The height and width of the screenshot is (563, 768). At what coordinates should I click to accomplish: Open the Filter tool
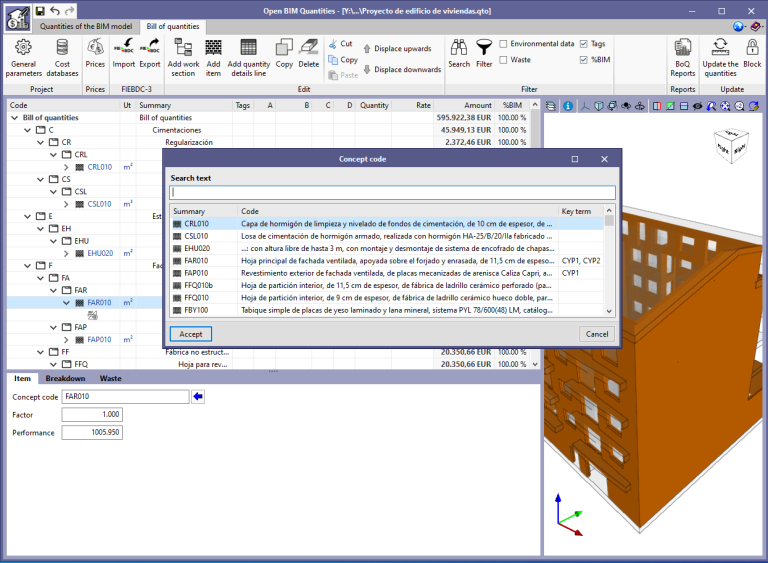click(484, 55)
